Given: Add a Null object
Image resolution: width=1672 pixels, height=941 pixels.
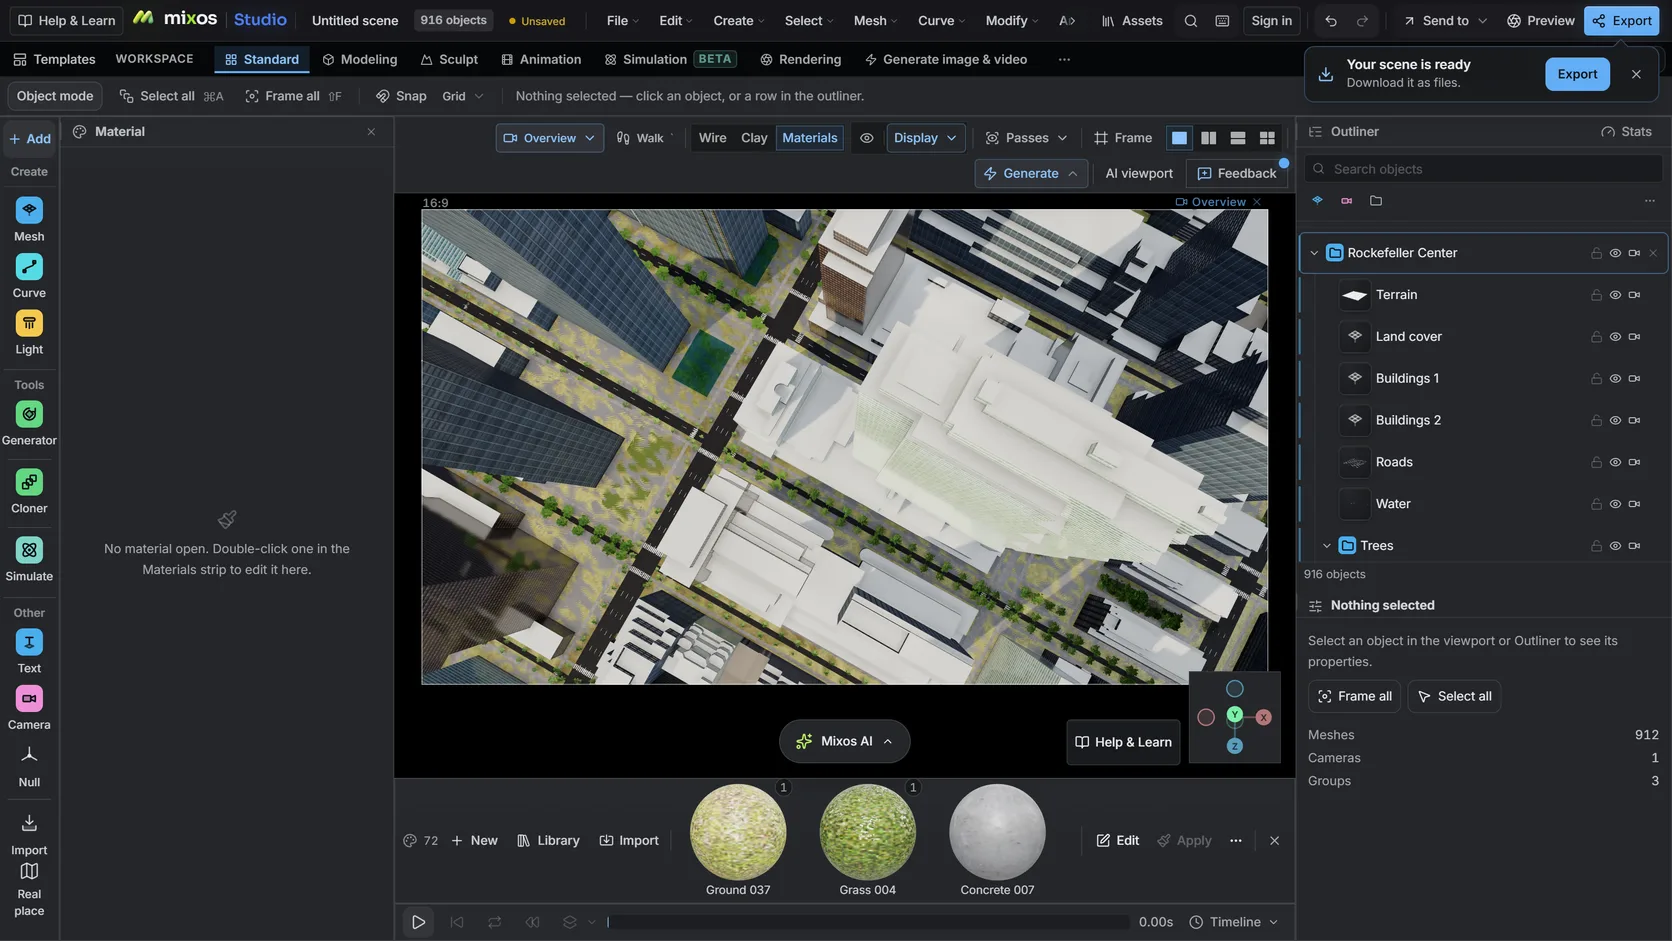Looking at the screenshot, I should point(29,766).
